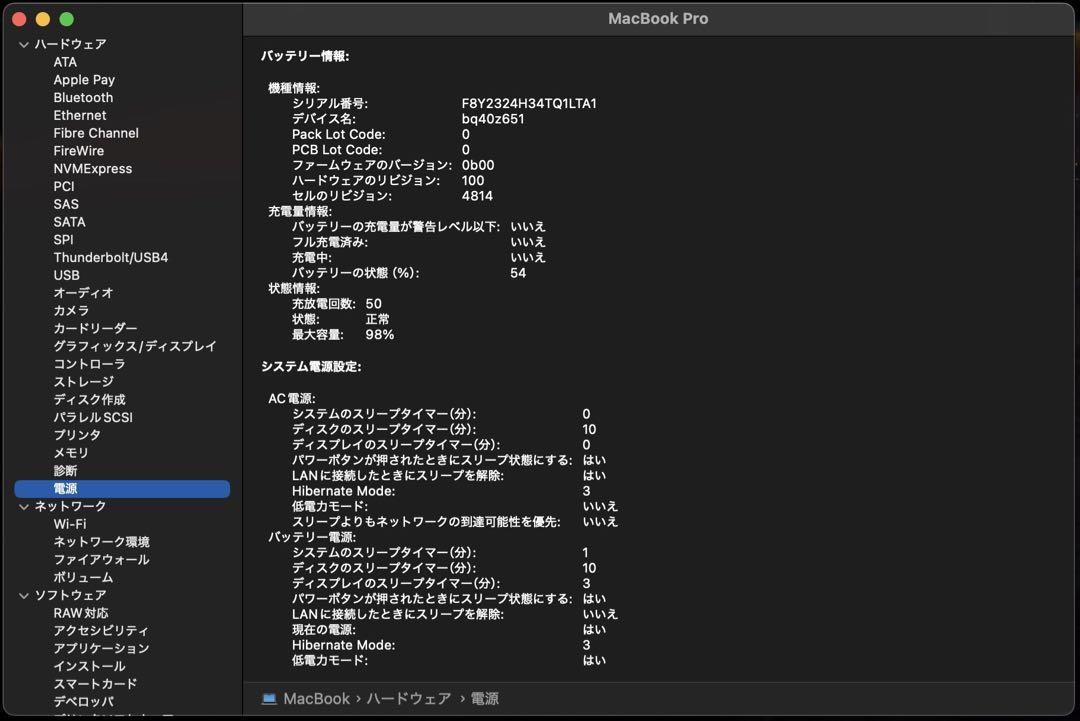Select ATA in the sidebar
The image size is (1080, 721).
point(65,62)
